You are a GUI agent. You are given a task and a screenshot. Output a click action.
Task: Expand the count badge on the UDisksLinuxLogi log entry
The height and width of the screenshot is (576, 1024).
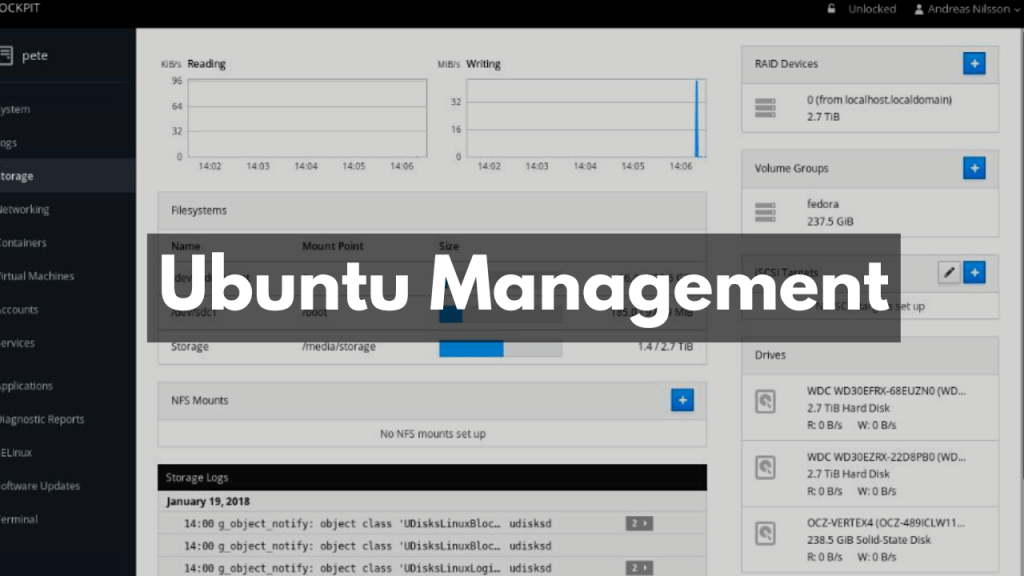[x=639, y=568]
